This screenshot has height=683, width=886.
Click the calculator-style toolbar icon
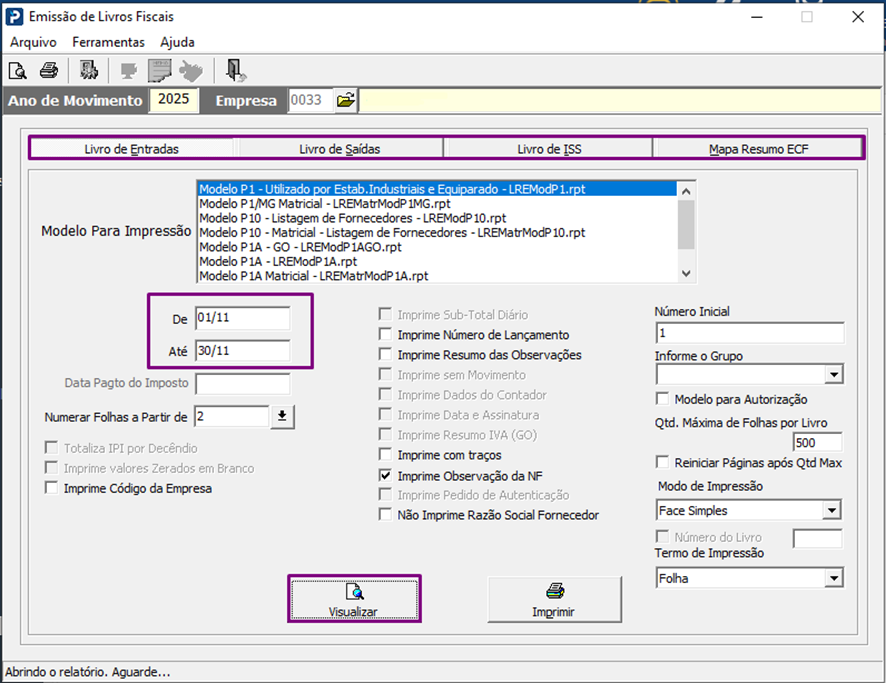[x=88, y=71]
